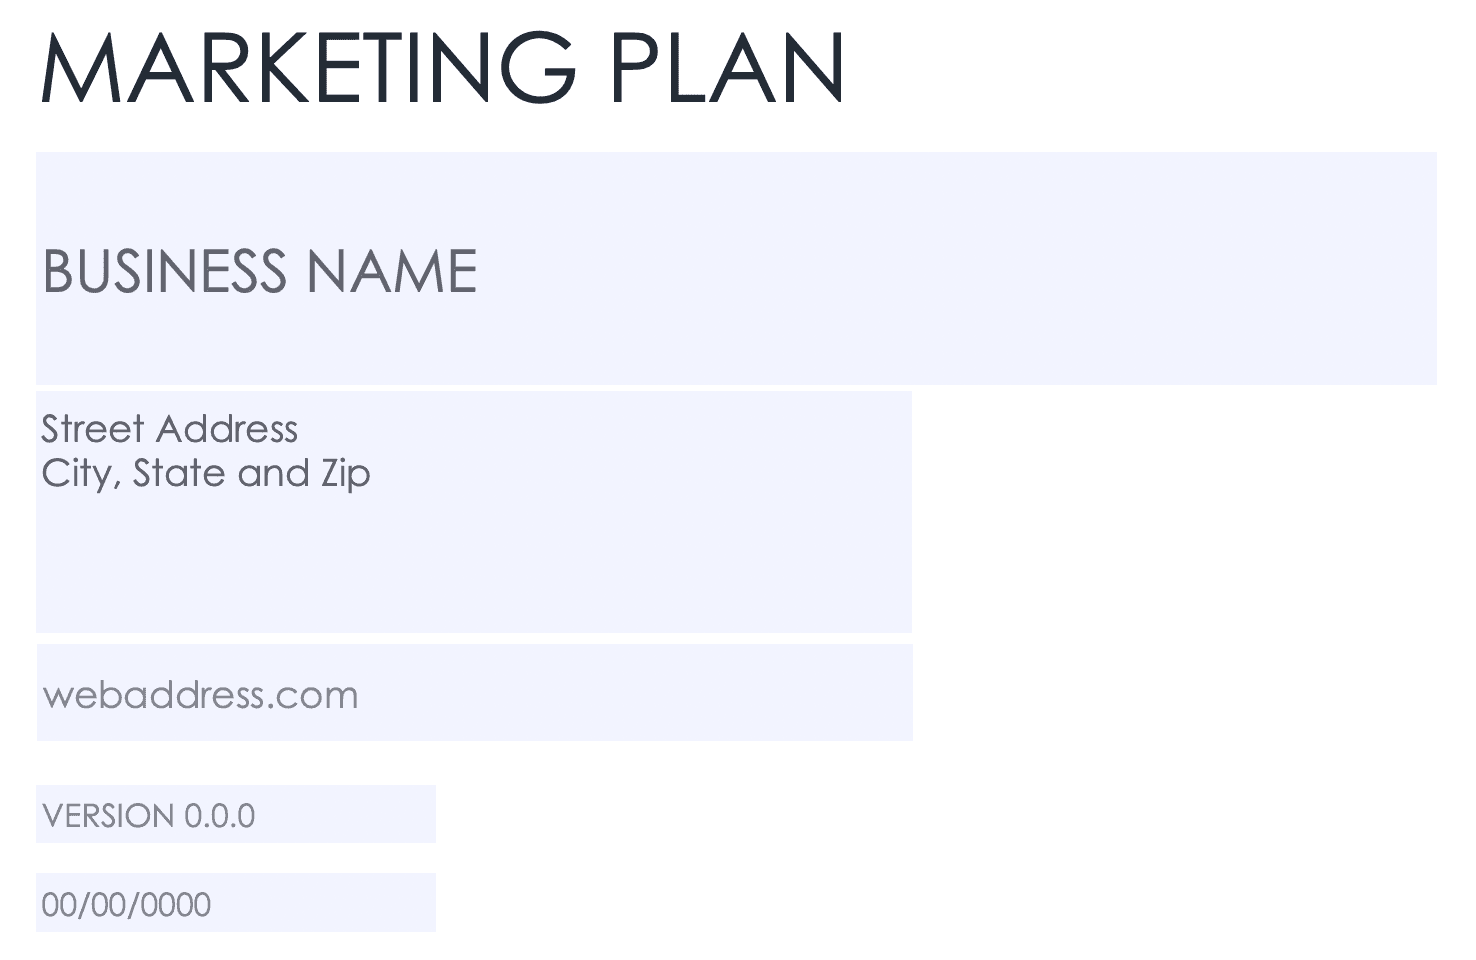1476x960 pixels.
Task: Click the word City in the address block
Action: tap(79, 473)
